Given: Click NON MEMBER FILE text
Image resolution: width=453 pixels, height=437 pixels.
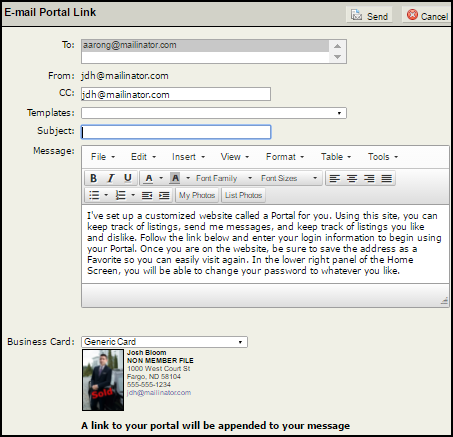Looking at the screenshot, I should [160, 361].
